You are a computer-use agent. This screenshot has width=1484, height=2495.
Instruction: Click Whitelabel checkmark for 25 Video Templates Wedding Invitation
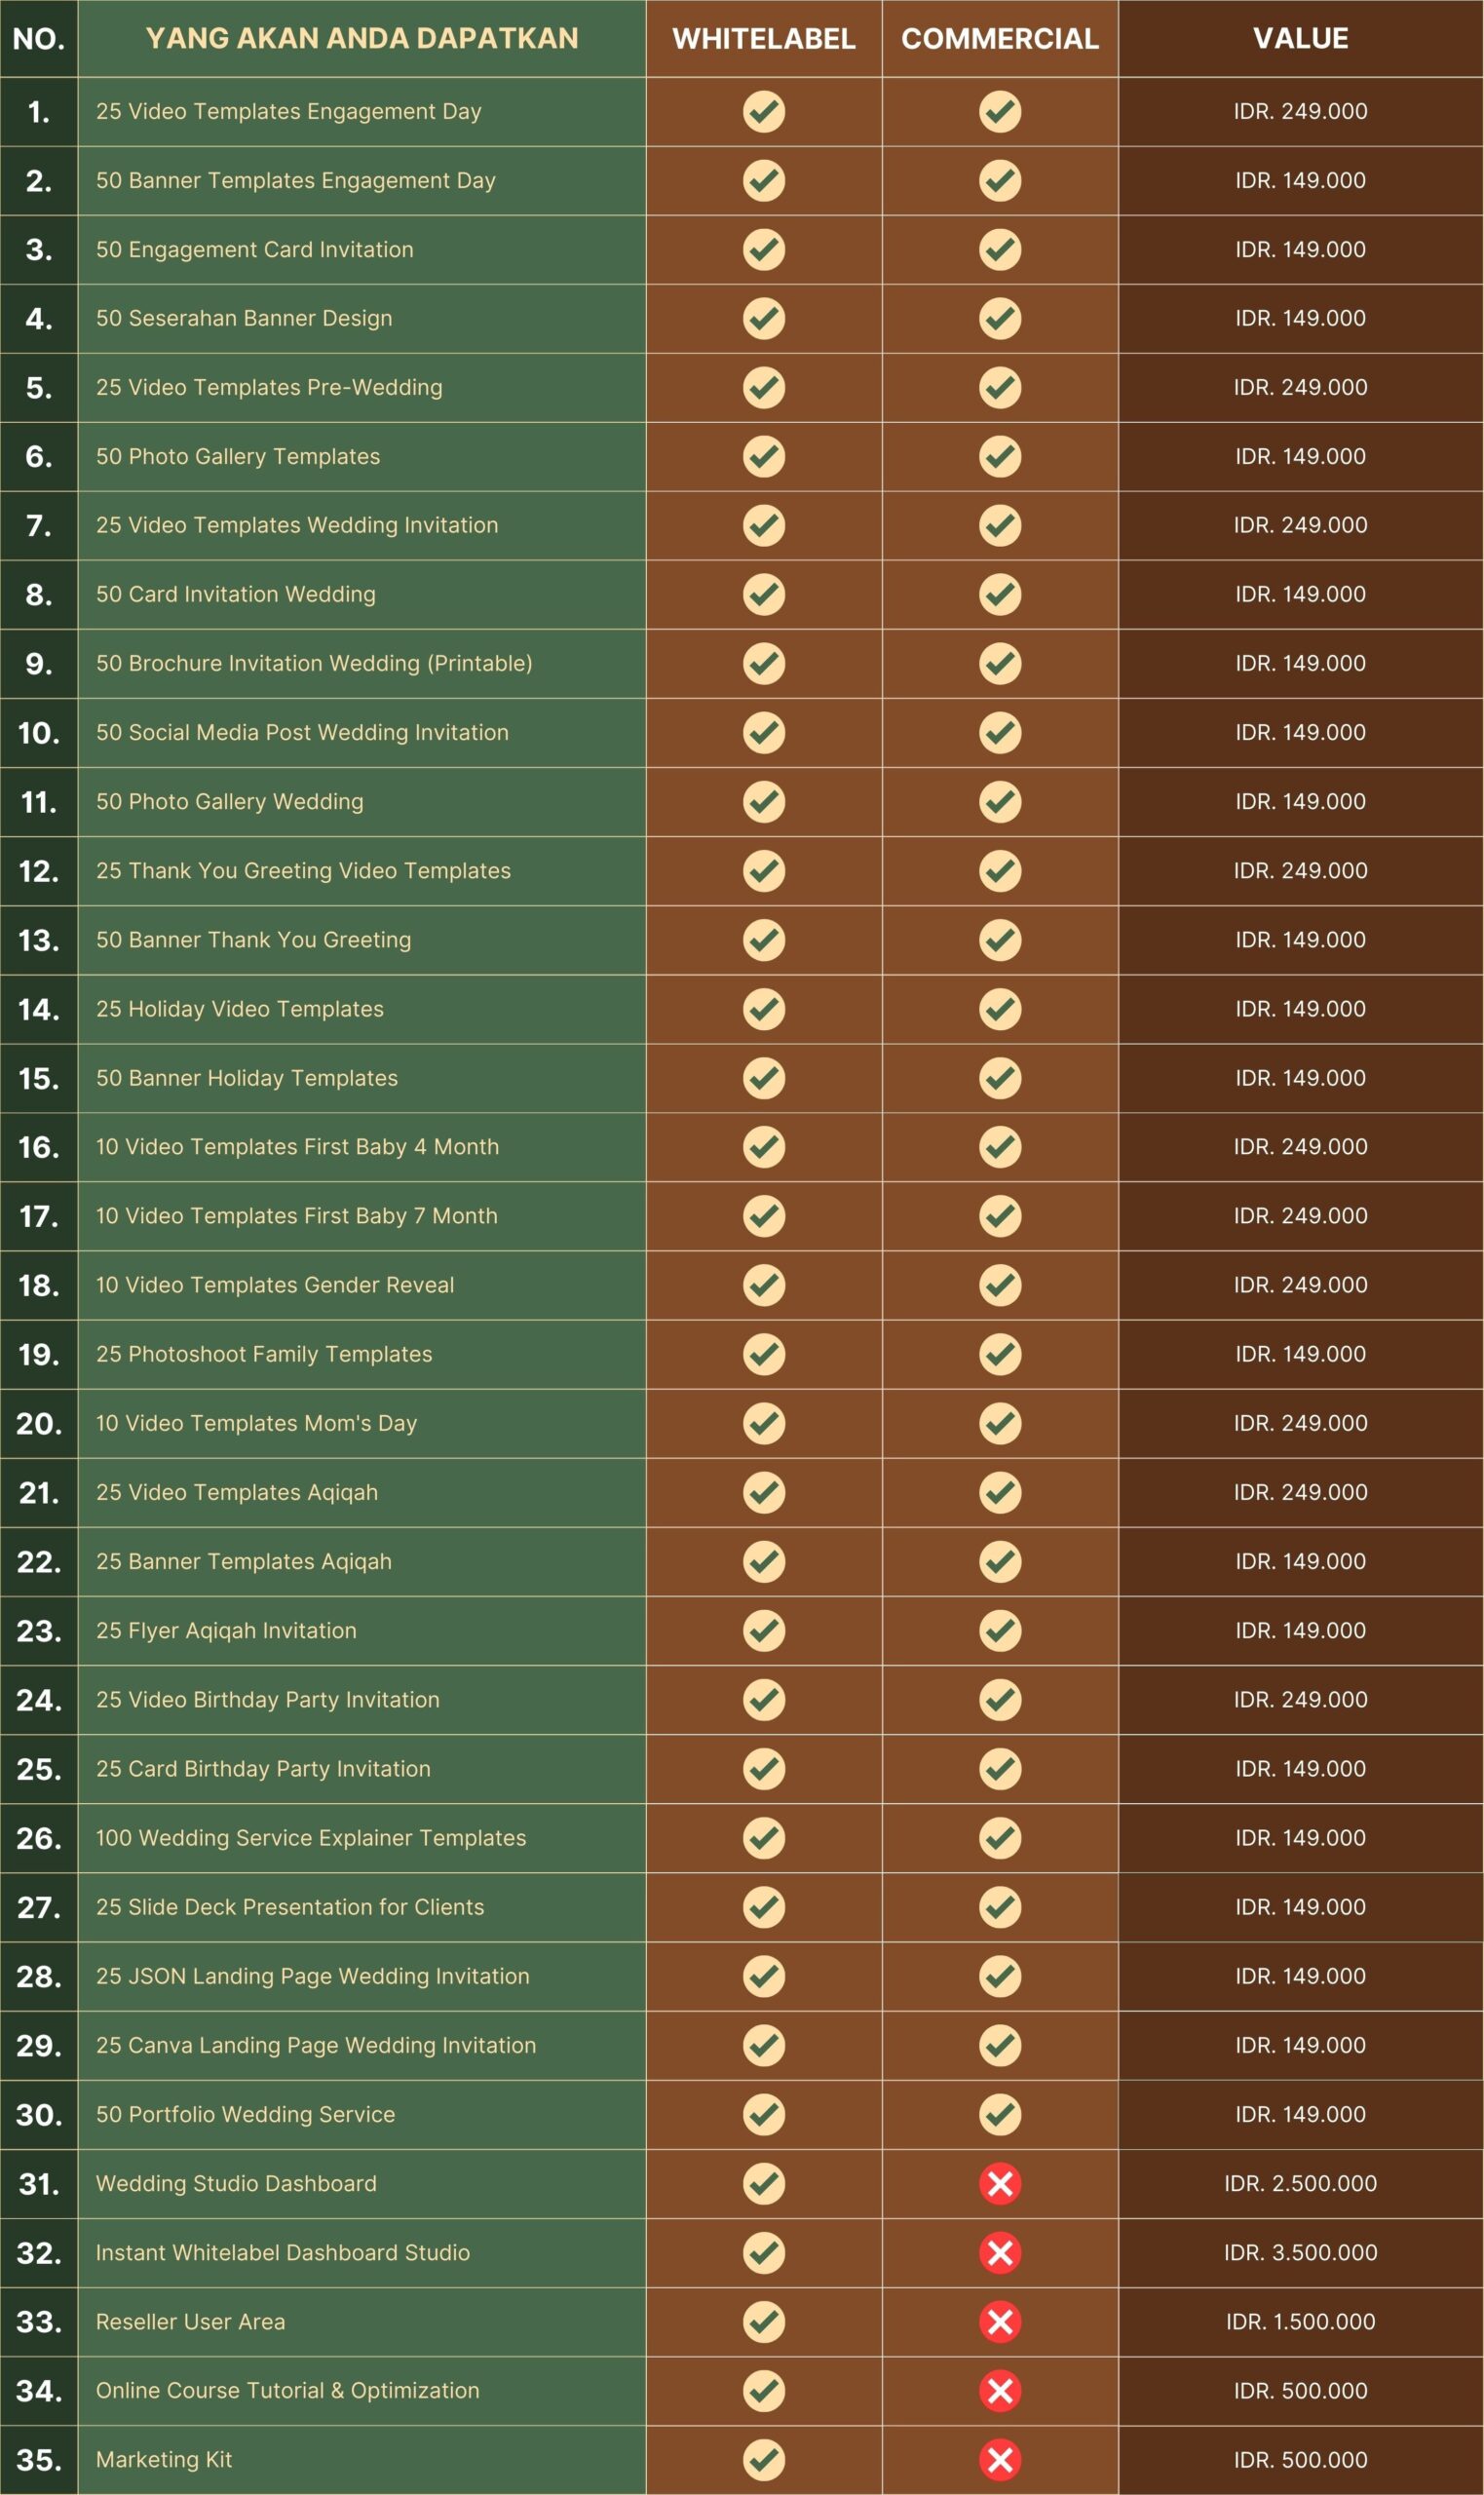point(764,526)
